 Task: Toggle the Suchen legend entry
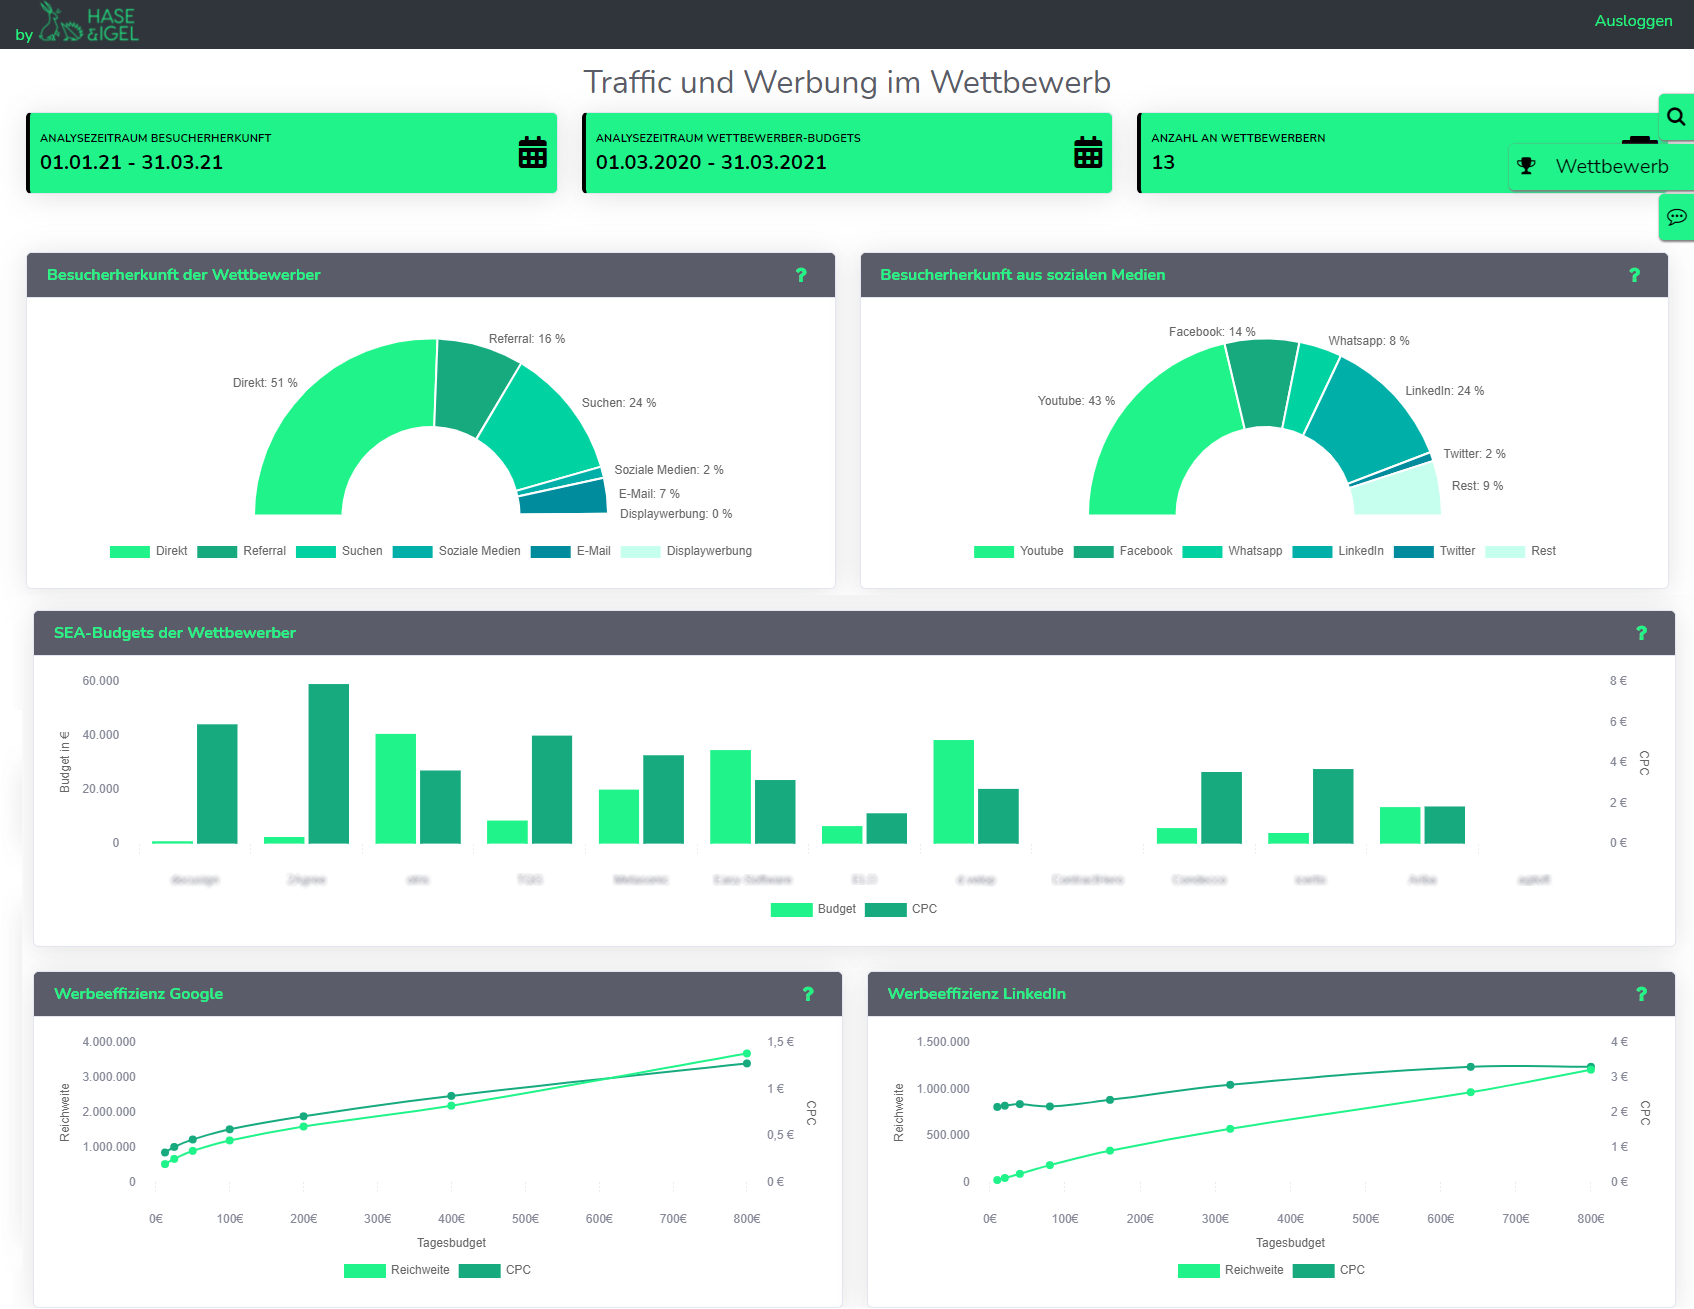click(339, 551)
